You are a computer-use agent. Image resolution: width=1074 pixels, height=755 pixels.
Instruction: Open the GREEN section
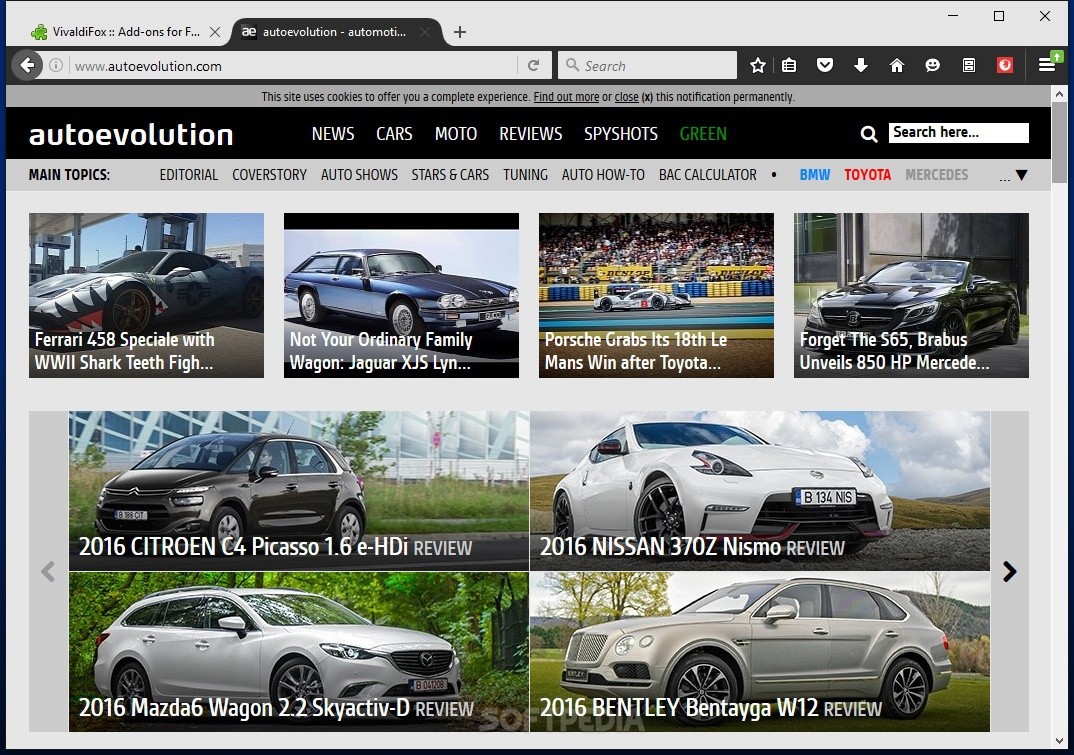coord(703,134)
